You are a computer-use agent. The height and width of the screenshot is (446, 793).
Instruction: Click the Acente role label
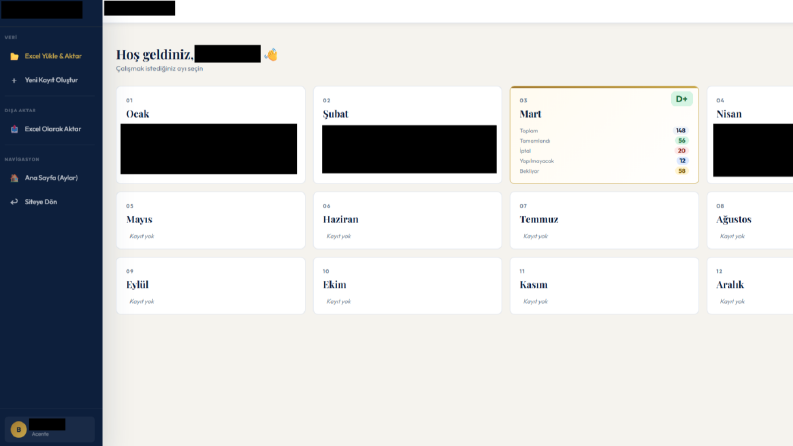point(40,434)
